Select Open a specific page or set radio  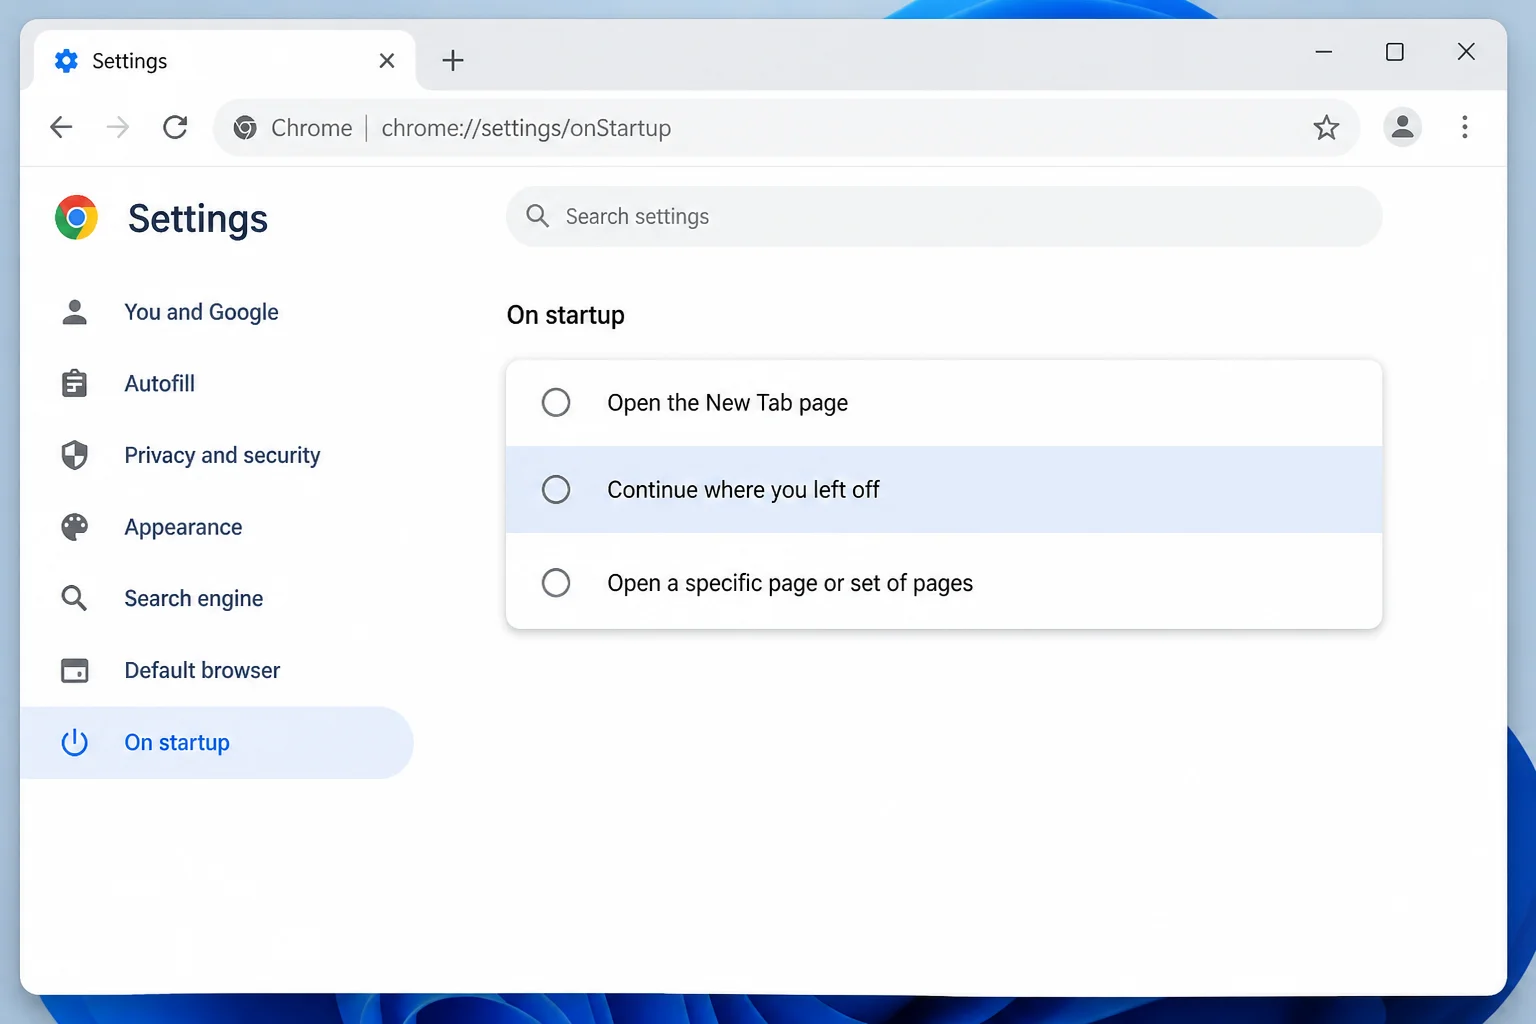[x=556, y=582]
